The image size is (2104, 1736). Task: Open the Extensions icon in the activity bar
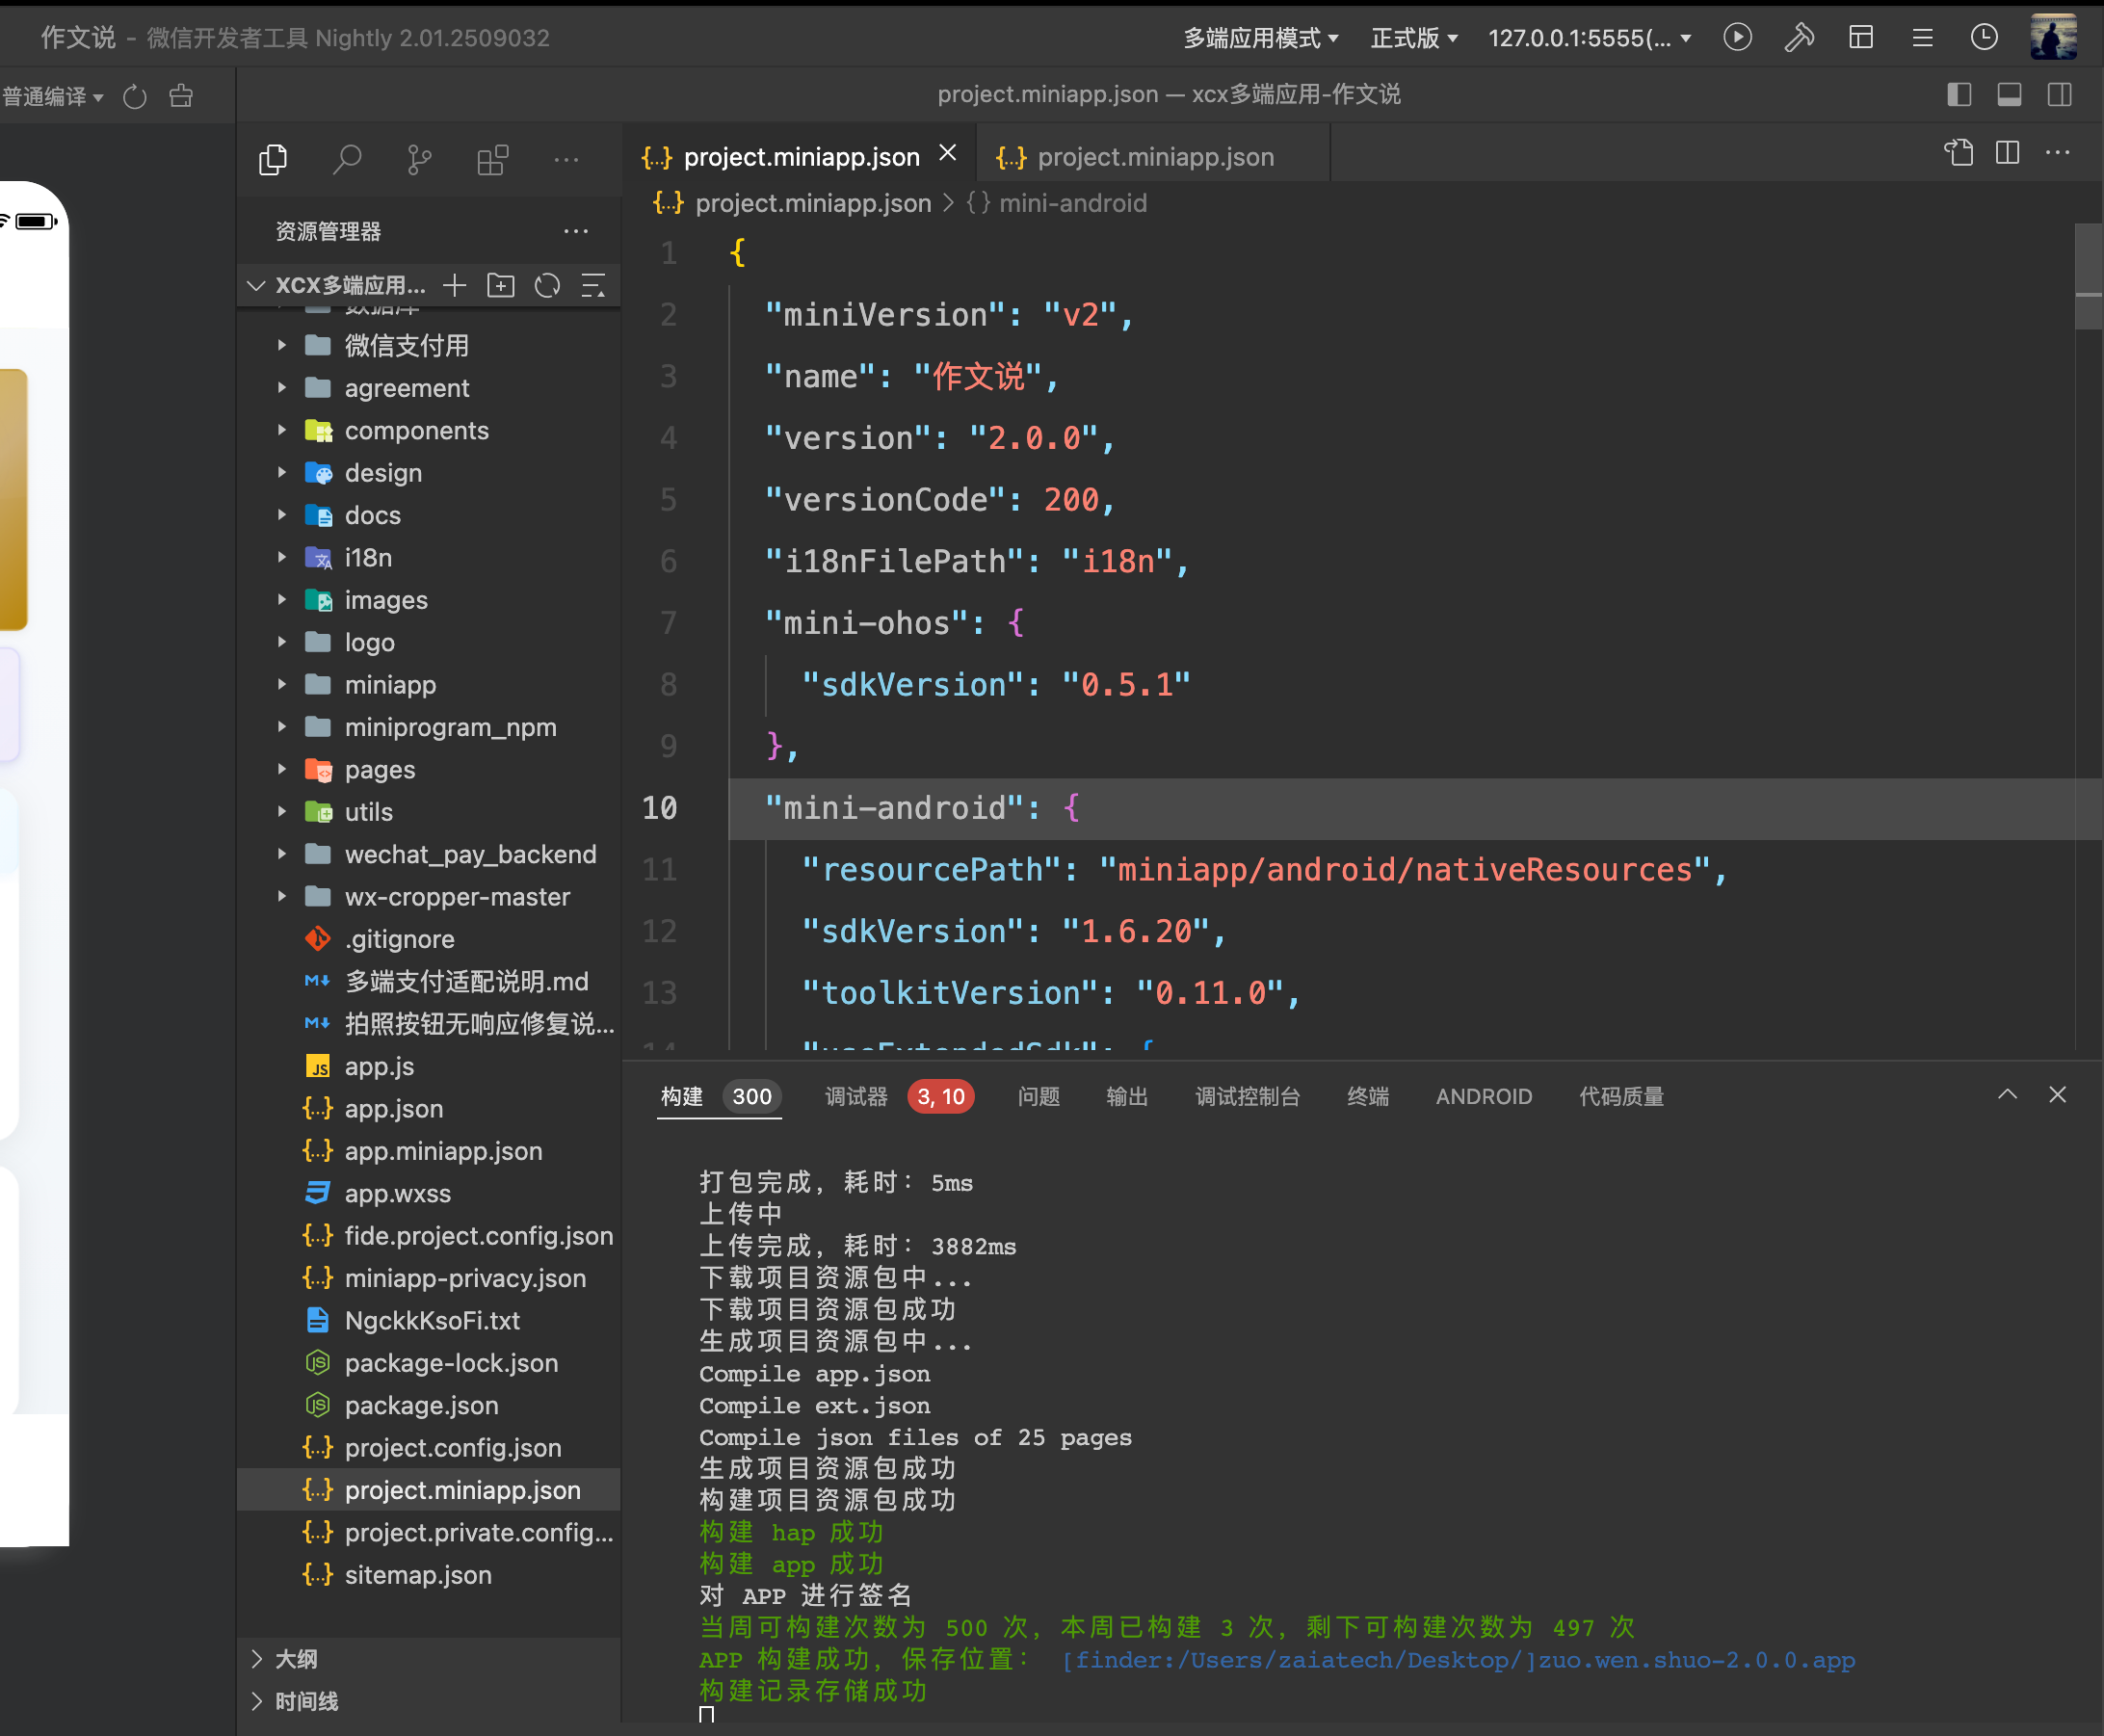tap(492, 159)
